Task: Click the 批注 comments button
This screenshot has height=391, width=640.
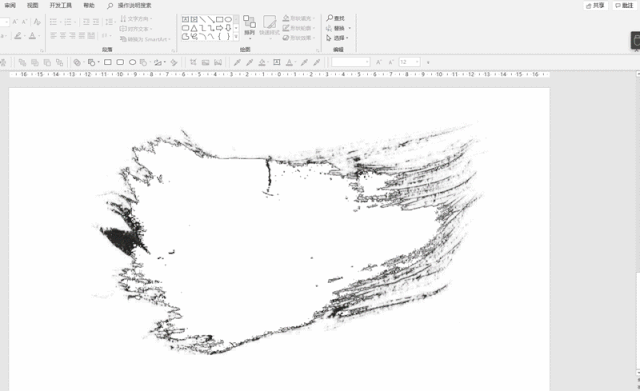Action: [x=624, y=6]
